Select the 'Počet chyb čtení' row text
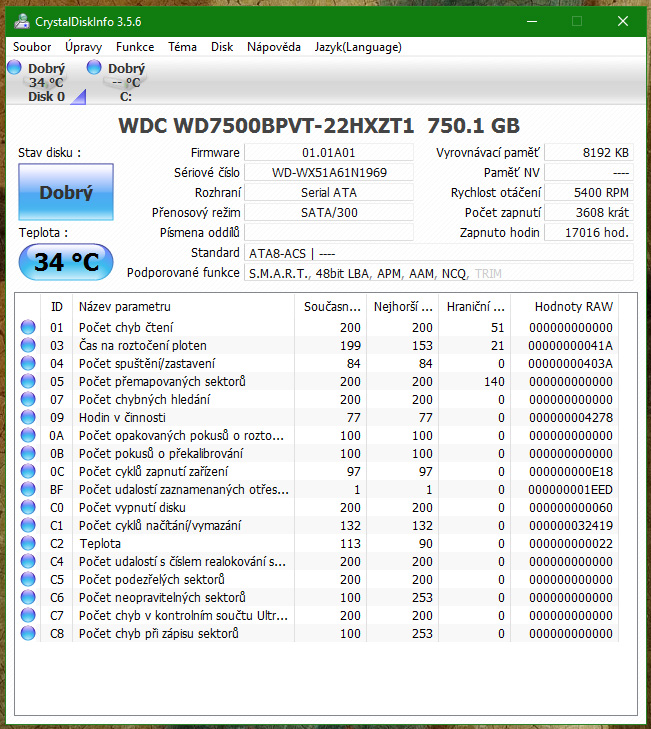This screenshot has width=651, height=729. pos(126,328)
